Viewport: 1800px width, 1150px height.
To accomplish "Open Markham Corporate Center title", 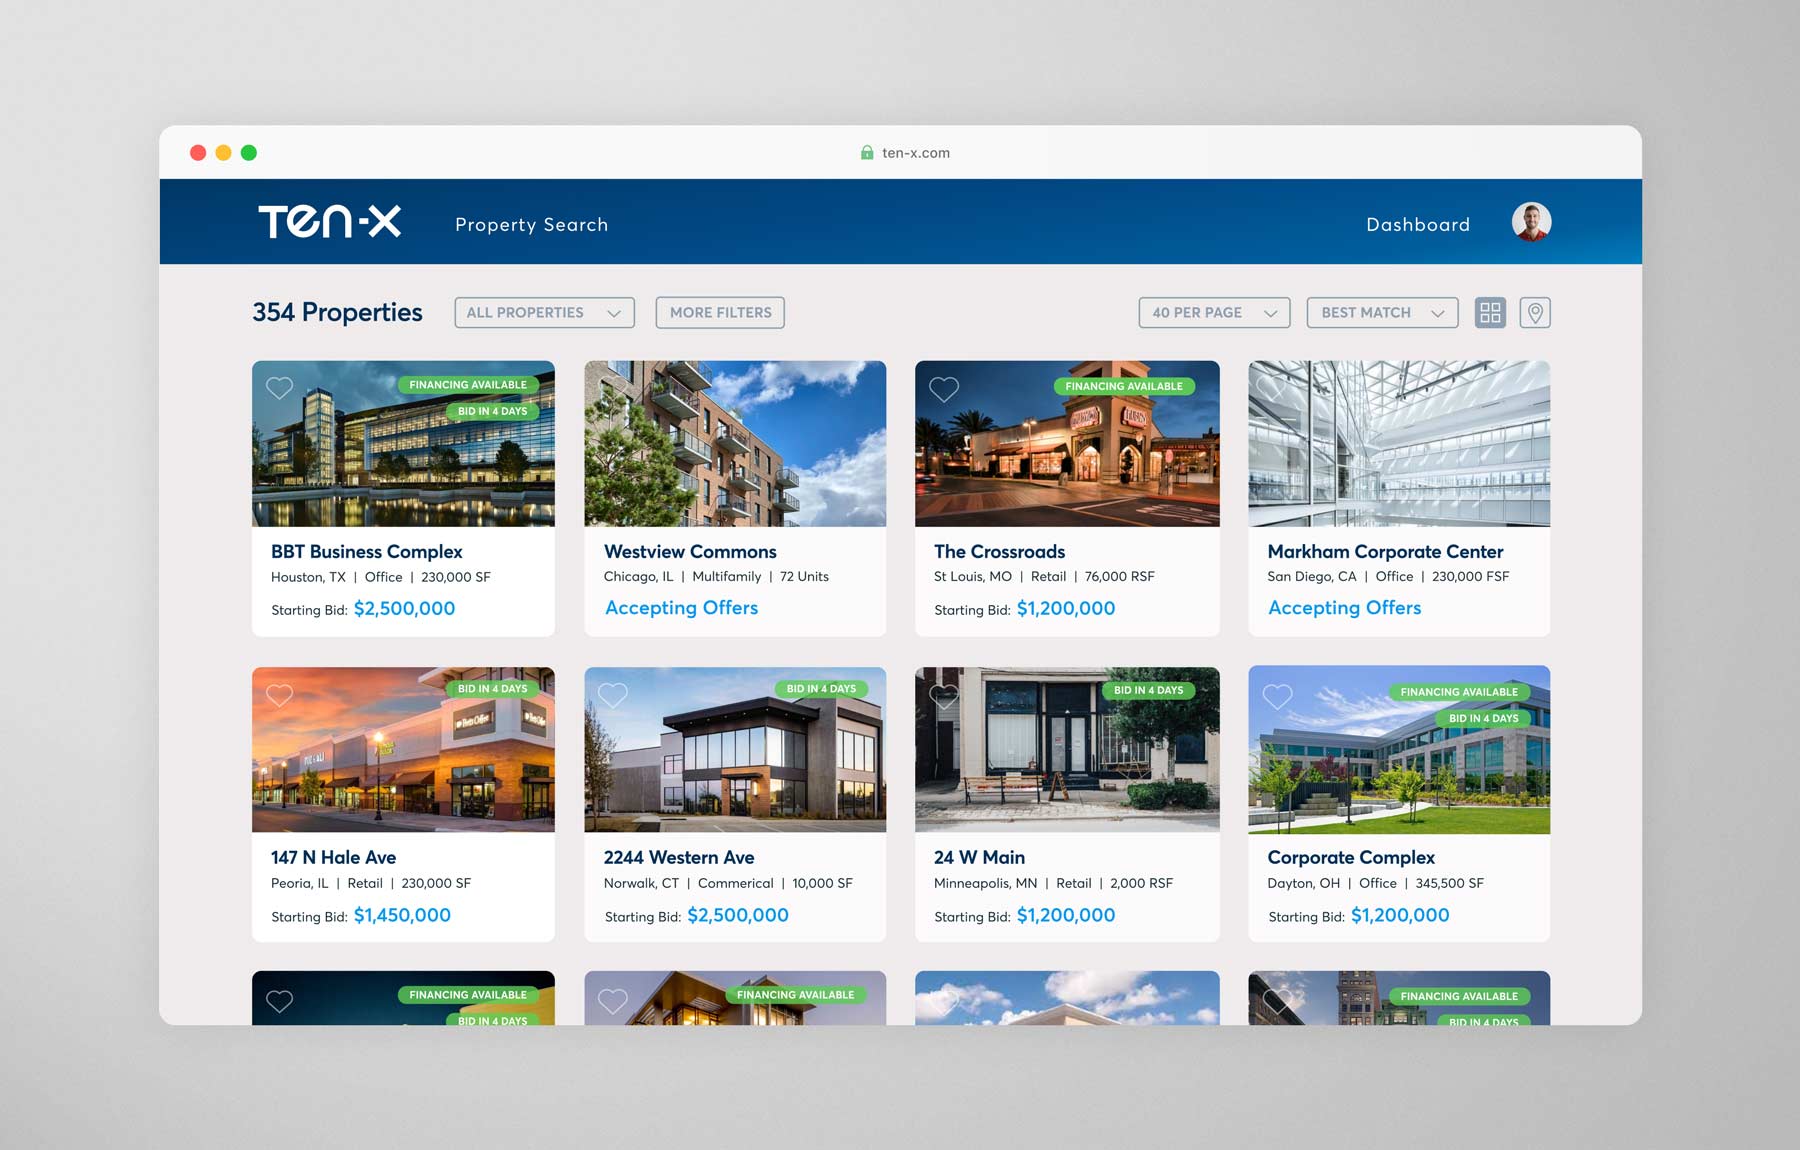I will pyautogui.click(x=1385, y=551).
